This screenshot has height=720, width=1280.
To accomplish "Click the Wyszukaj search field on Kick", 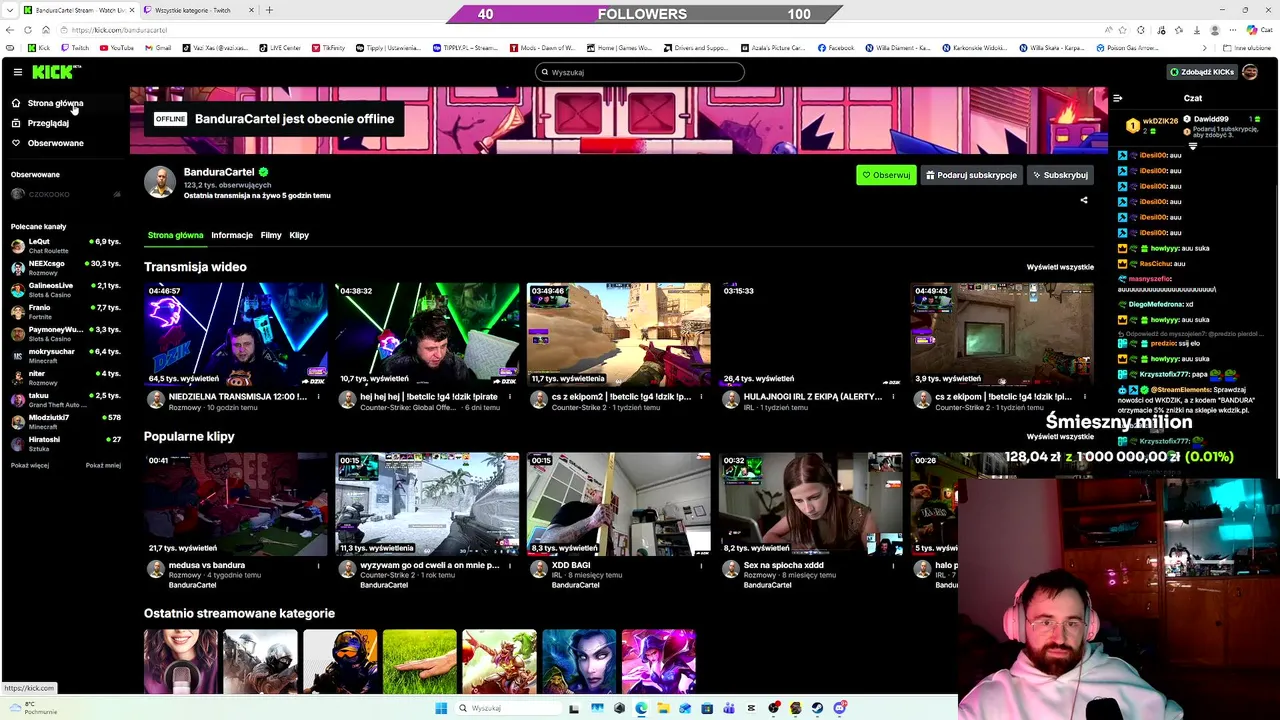I will (x=640, y=72).
